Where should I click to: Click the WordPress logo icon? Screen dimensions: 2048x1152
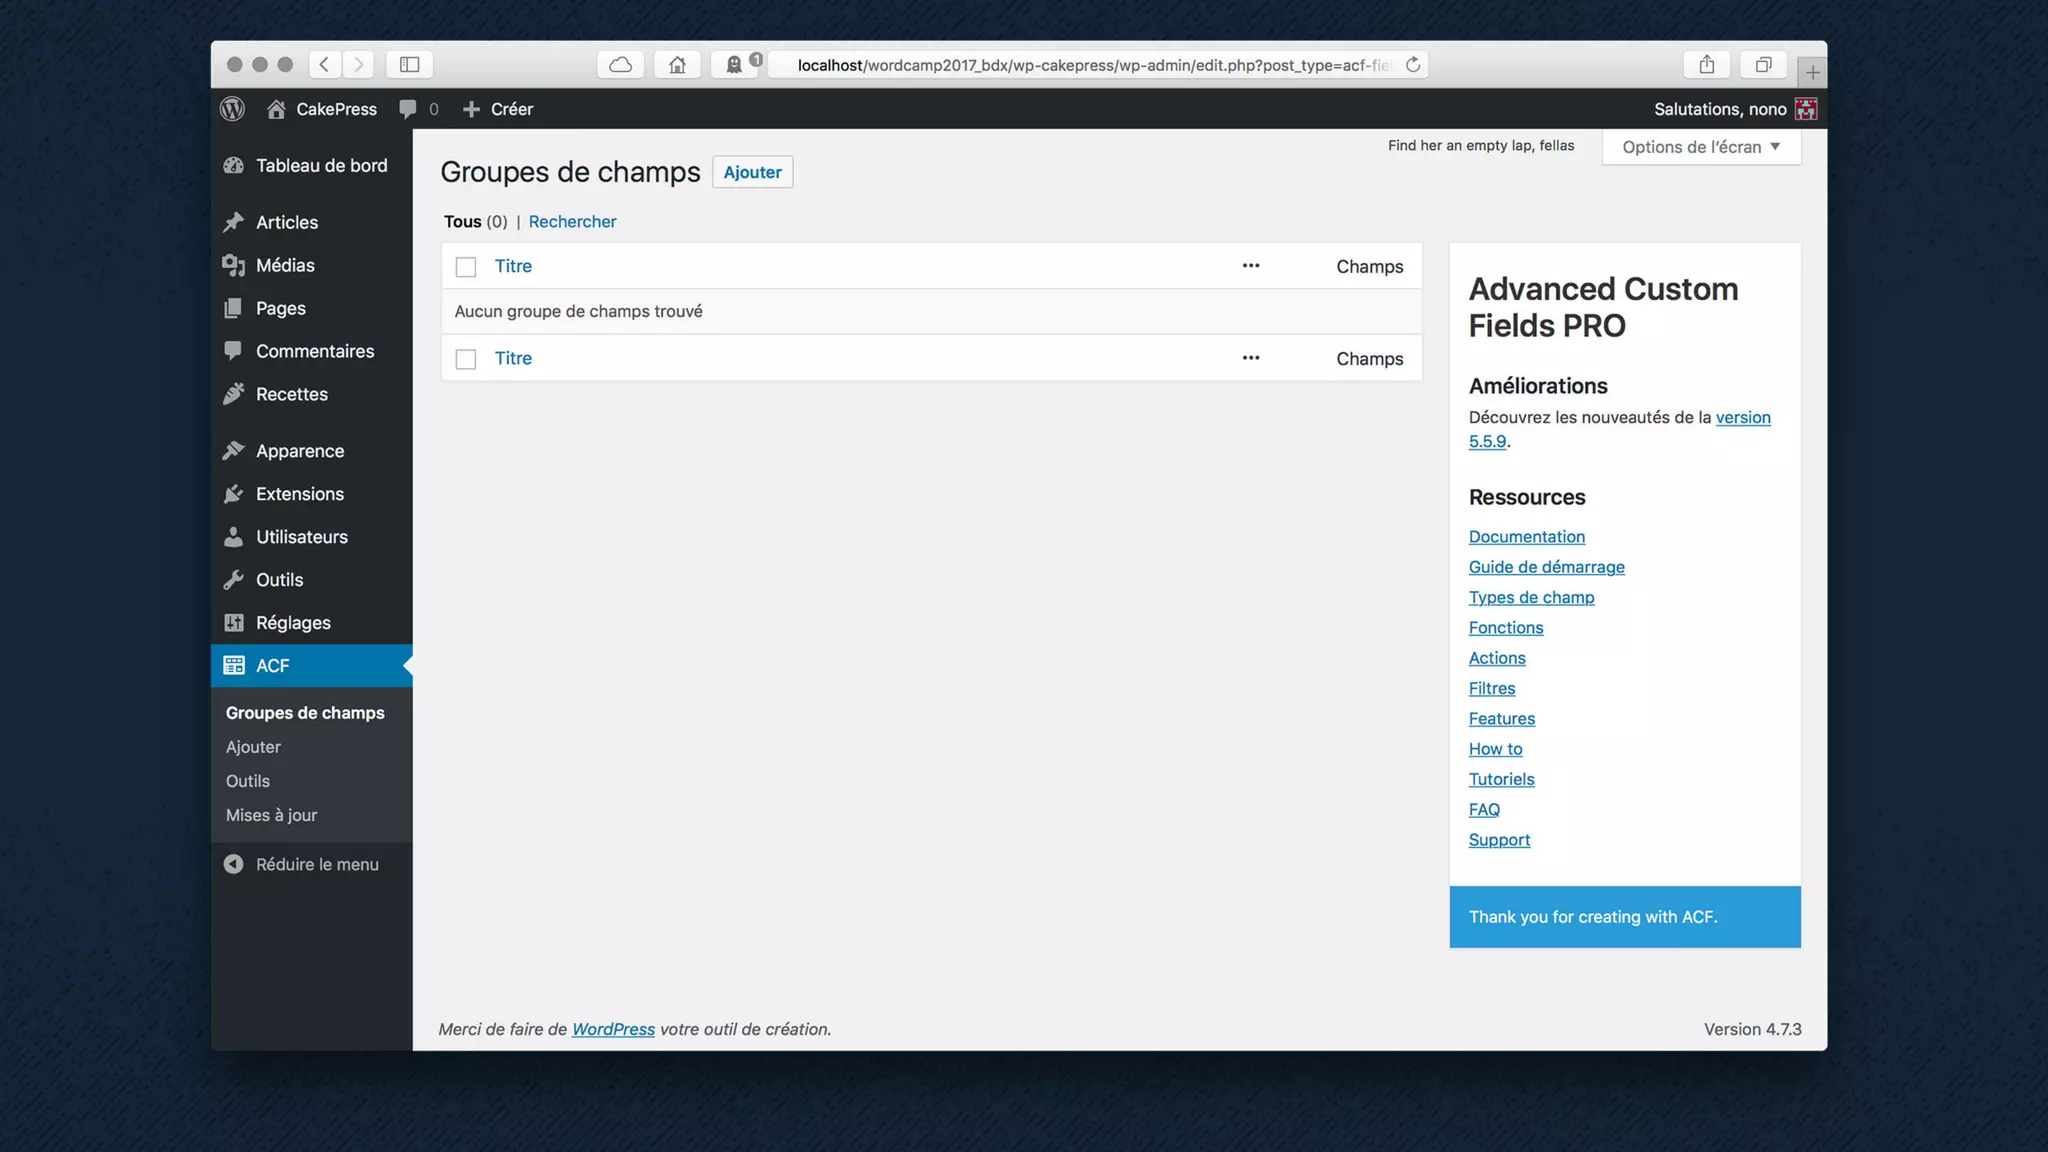tap(232, 109)
